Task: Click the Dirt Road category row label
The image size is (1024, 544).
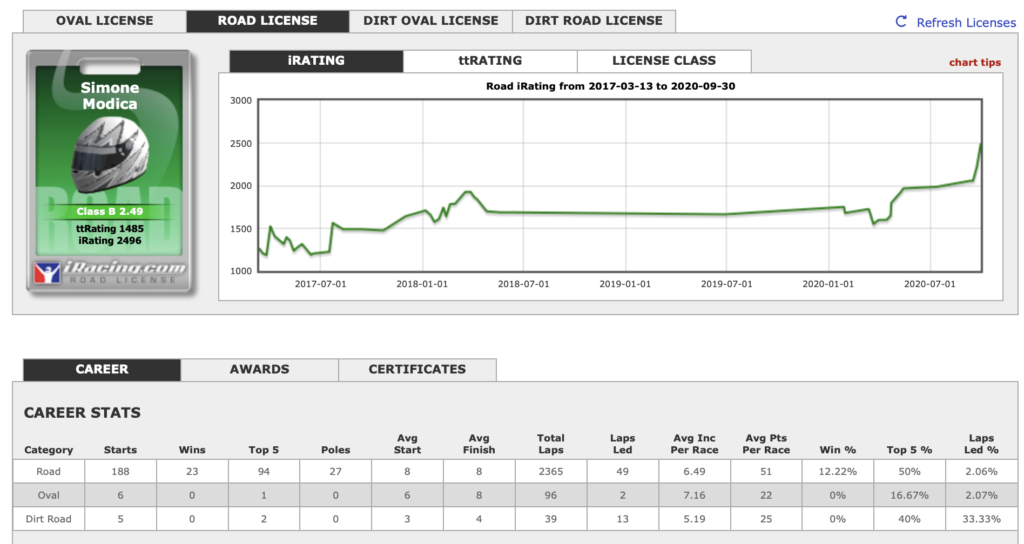Action: pyautogui.click(x=48, y=519)
